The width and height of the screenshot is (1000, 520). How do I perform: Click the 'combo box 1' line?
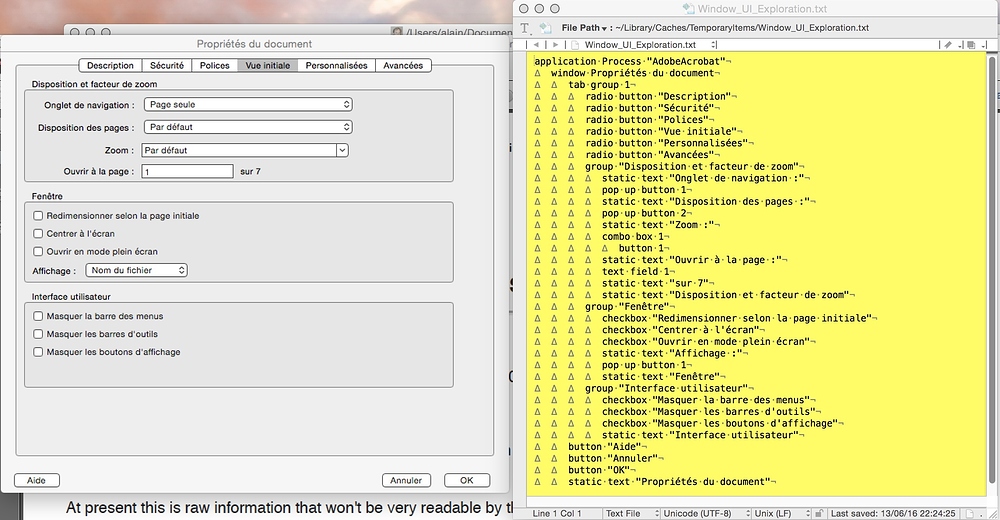click(635, 236)
